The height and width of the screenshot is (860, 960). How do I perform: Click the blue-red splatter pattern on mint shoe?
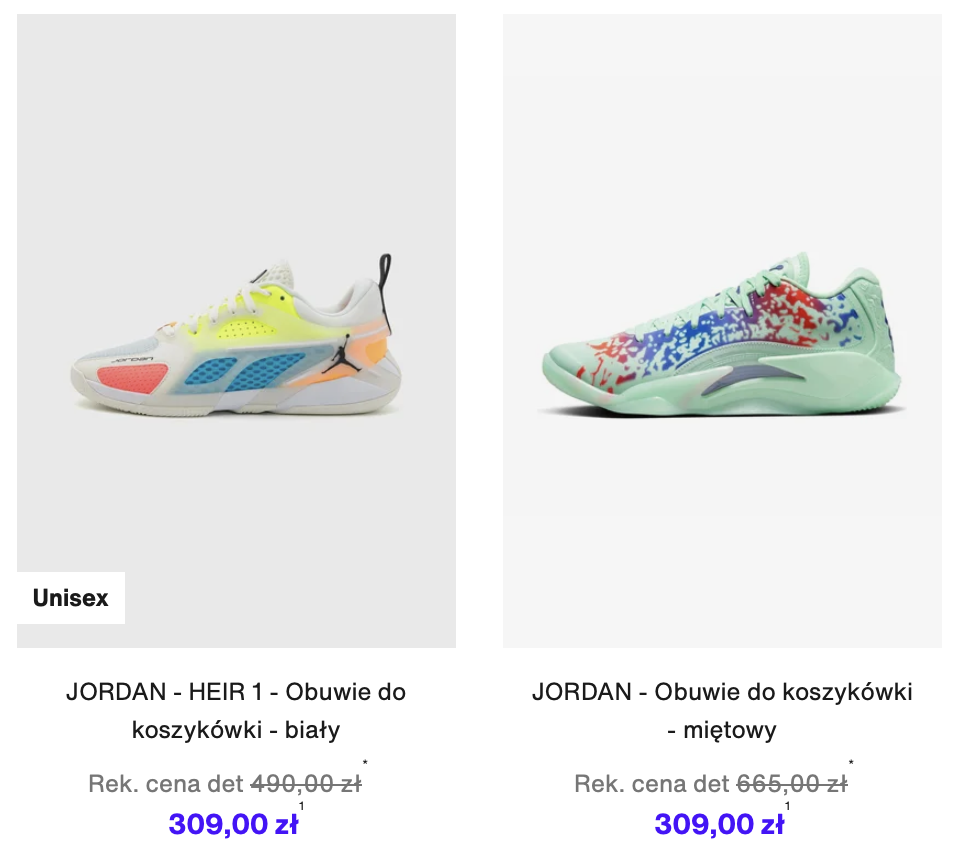[722, 334]
